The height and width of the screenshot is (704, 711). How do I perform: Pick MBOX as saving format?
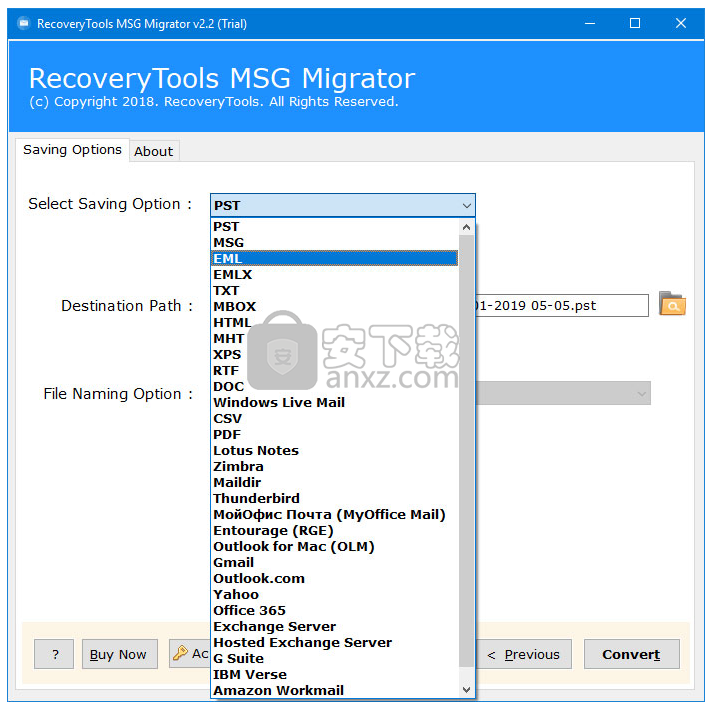(335, 306)
